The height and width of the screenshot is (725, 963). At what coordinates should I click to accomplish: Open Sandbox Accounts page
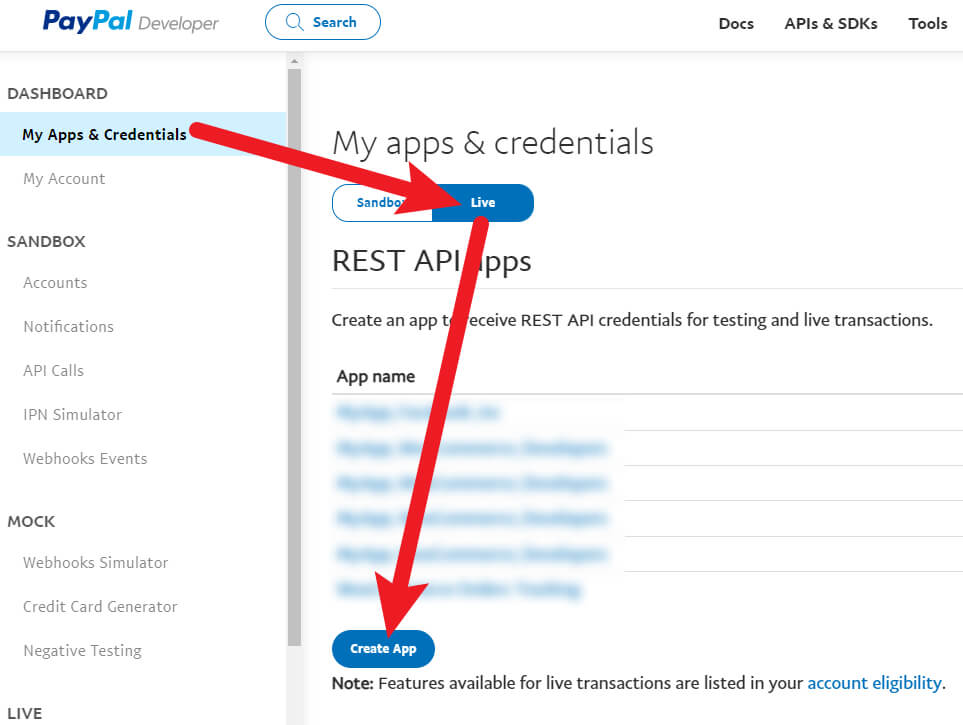pos(55,283)
